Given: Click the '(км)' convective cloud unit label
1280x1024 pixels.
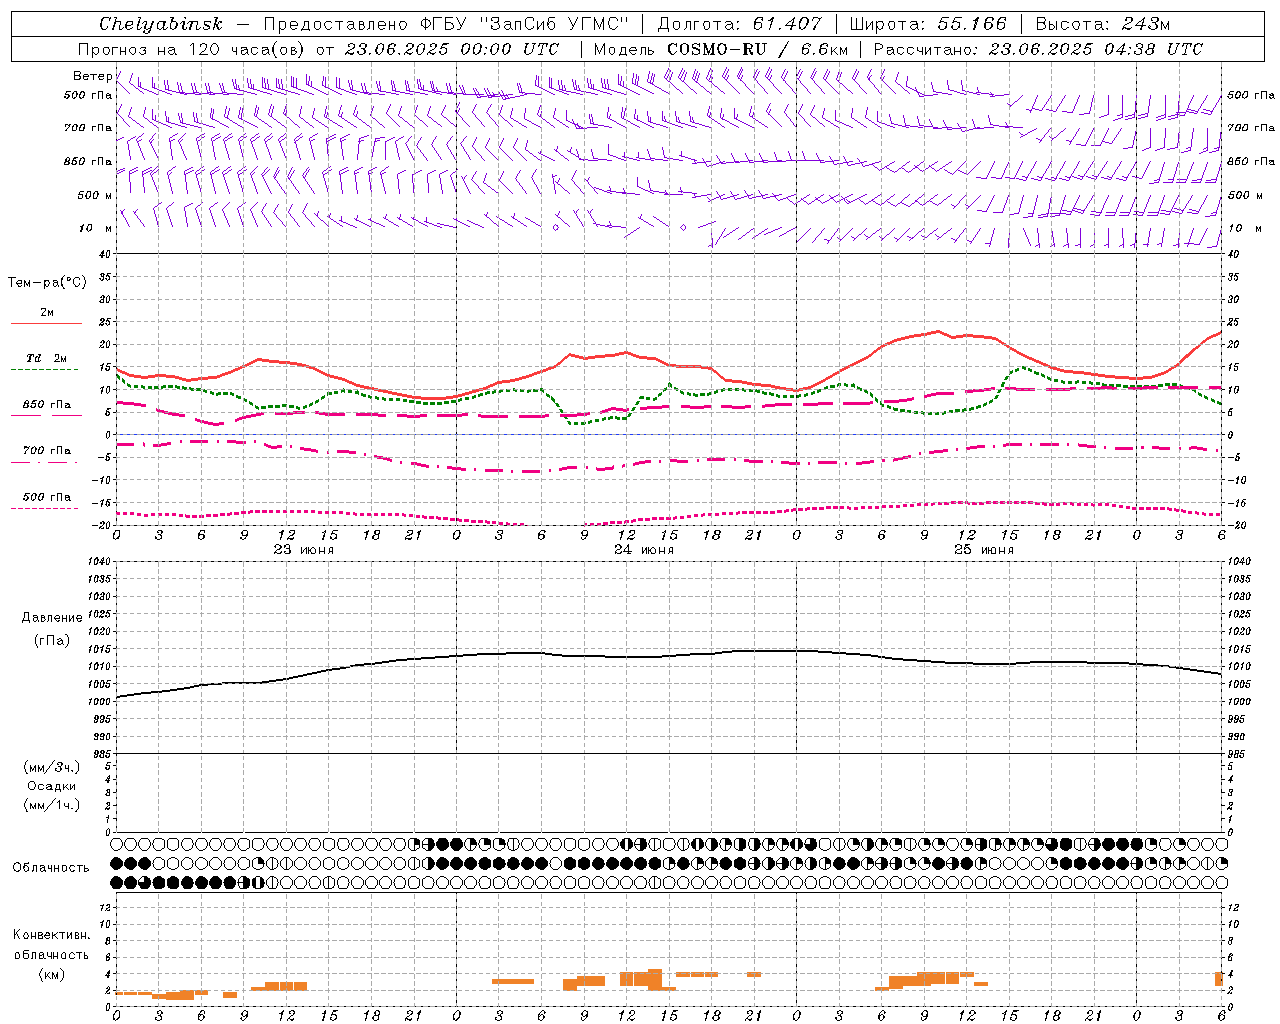Looking at the screenshot, I should coord(51,973).
